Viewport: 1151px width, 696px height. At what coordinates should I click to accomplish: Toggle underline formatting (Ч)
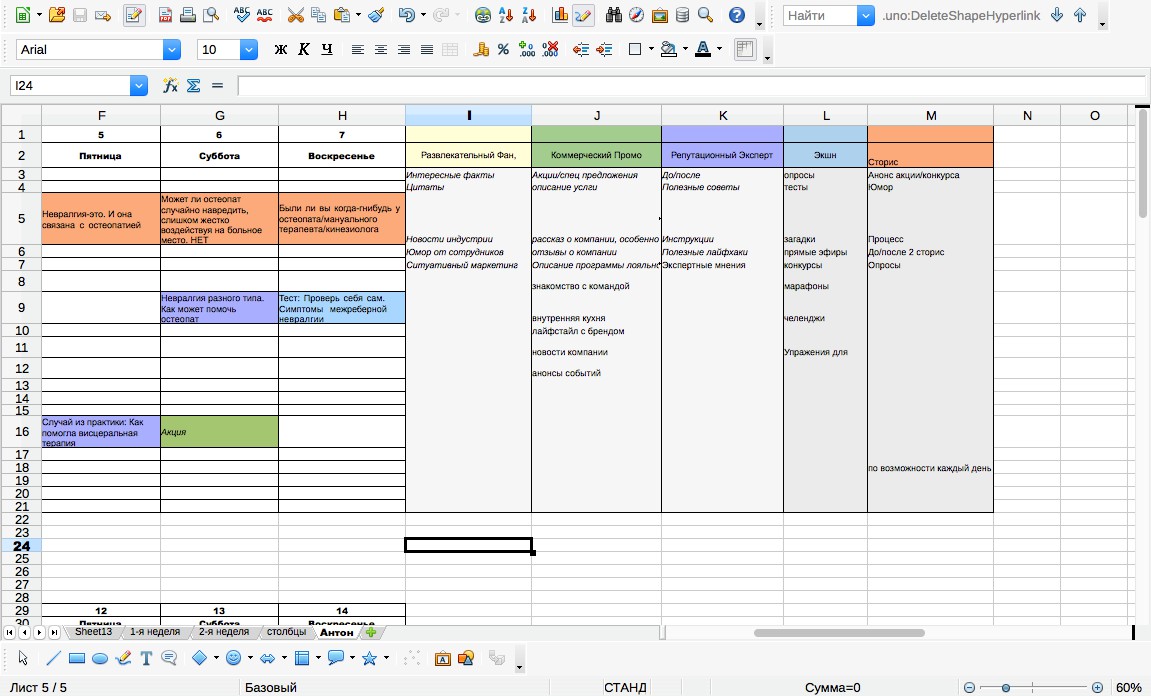pos(327,49)
